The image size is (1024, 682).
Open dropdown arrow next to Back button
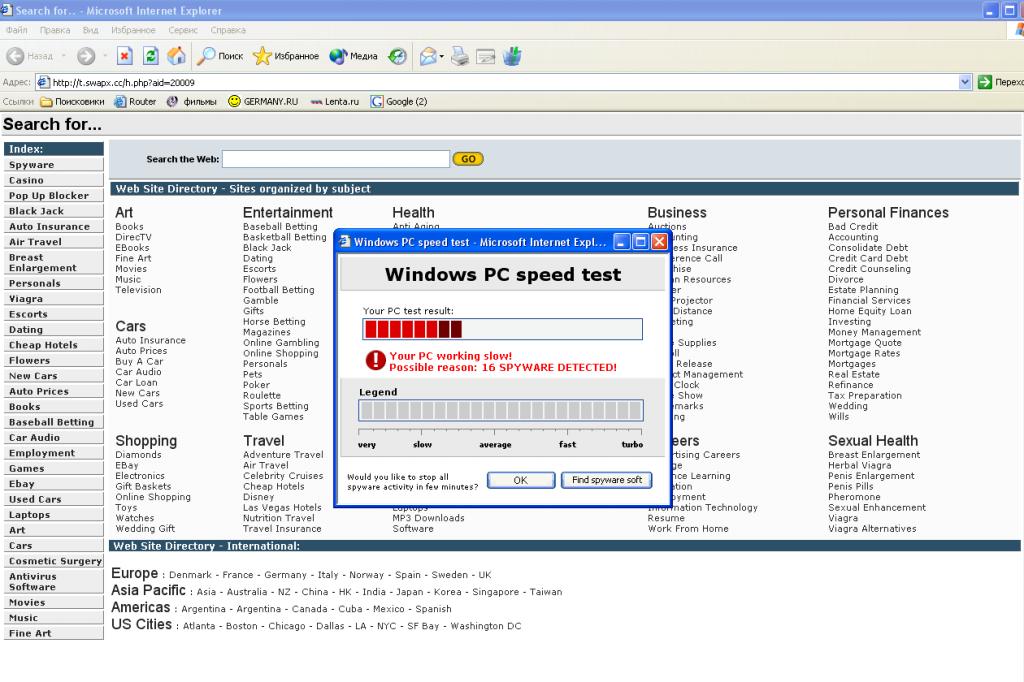[63, 56]
